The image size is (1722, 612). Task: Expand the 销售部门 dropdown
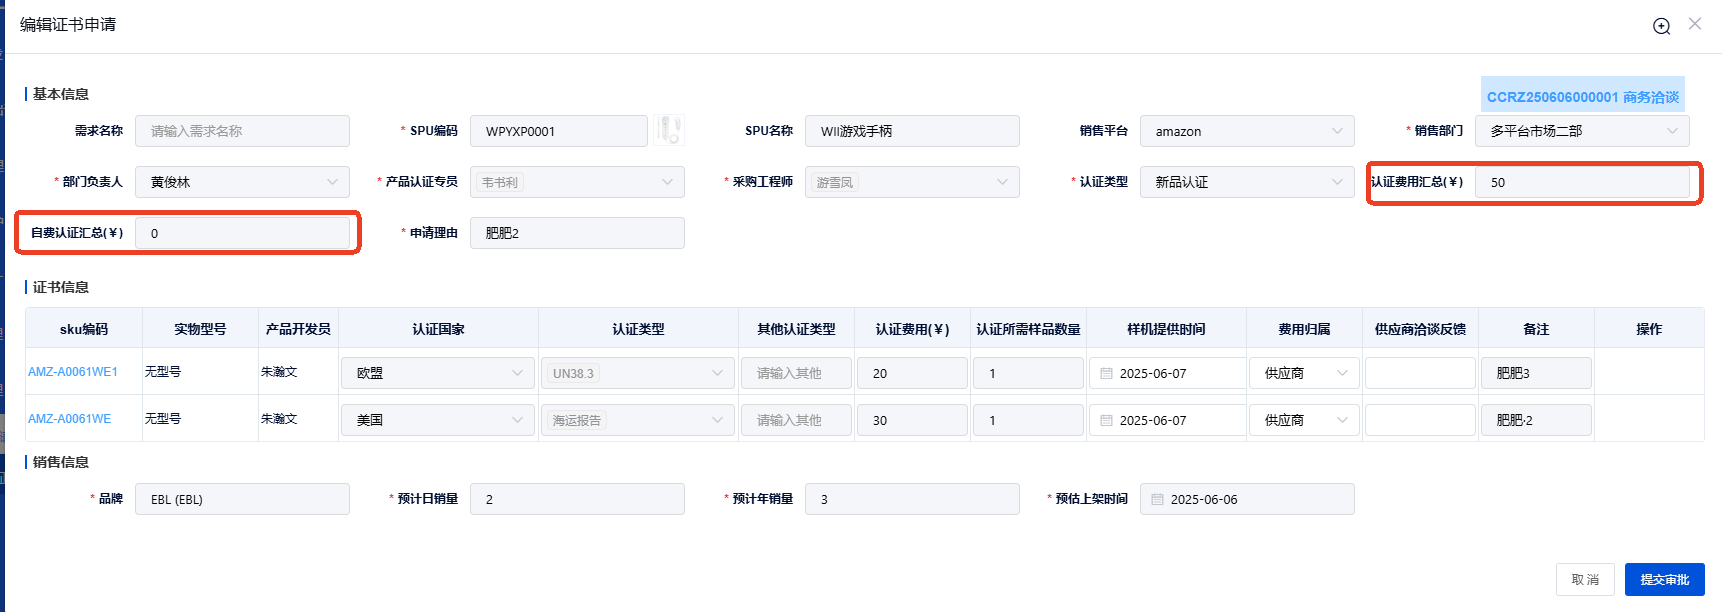tap(1581, 131)
